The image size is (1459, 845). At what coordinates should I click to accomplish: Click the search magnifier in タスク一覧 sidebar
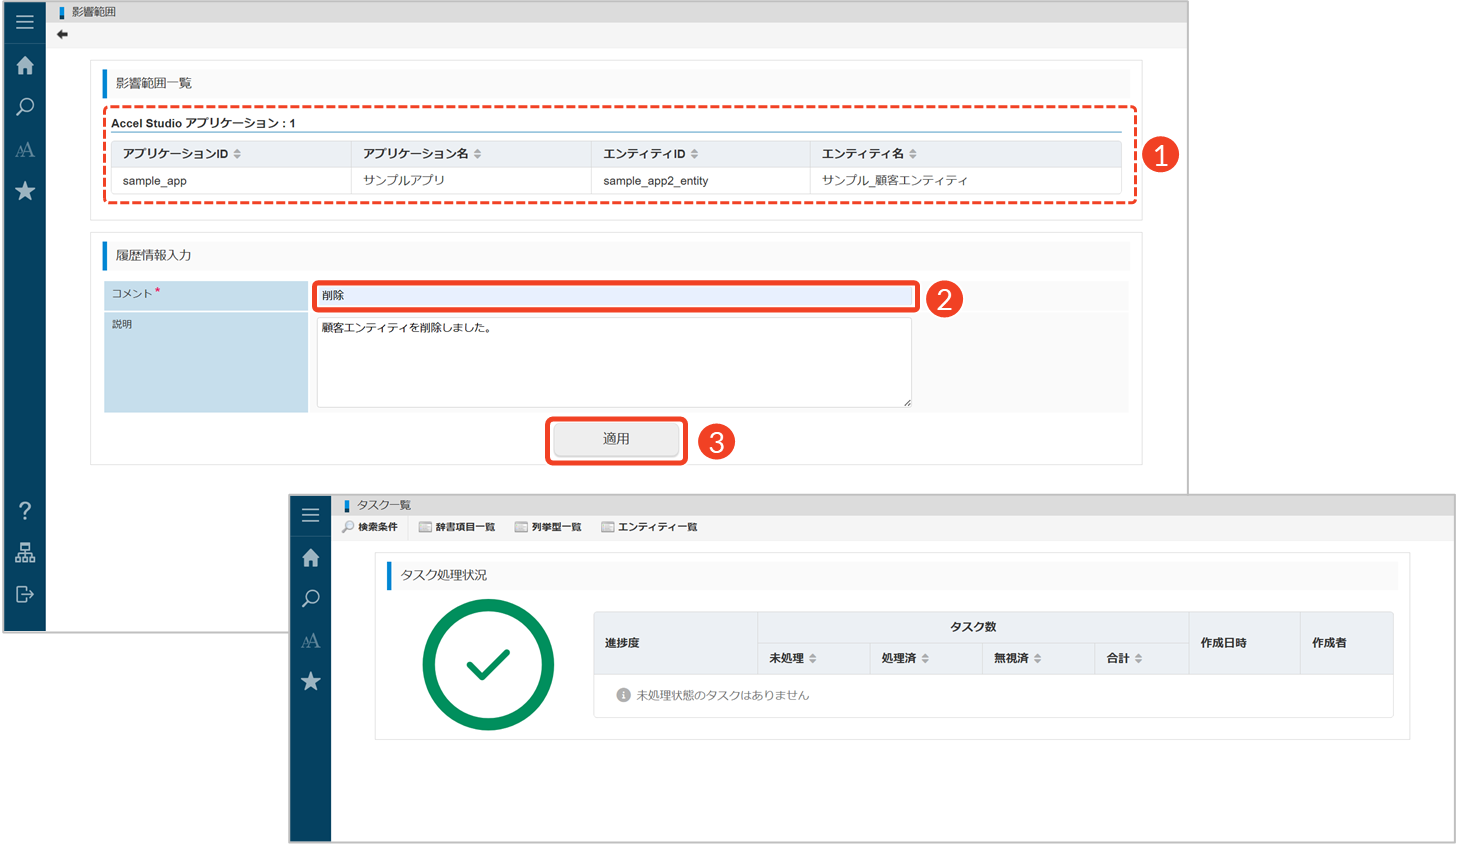tap(311, 598)
